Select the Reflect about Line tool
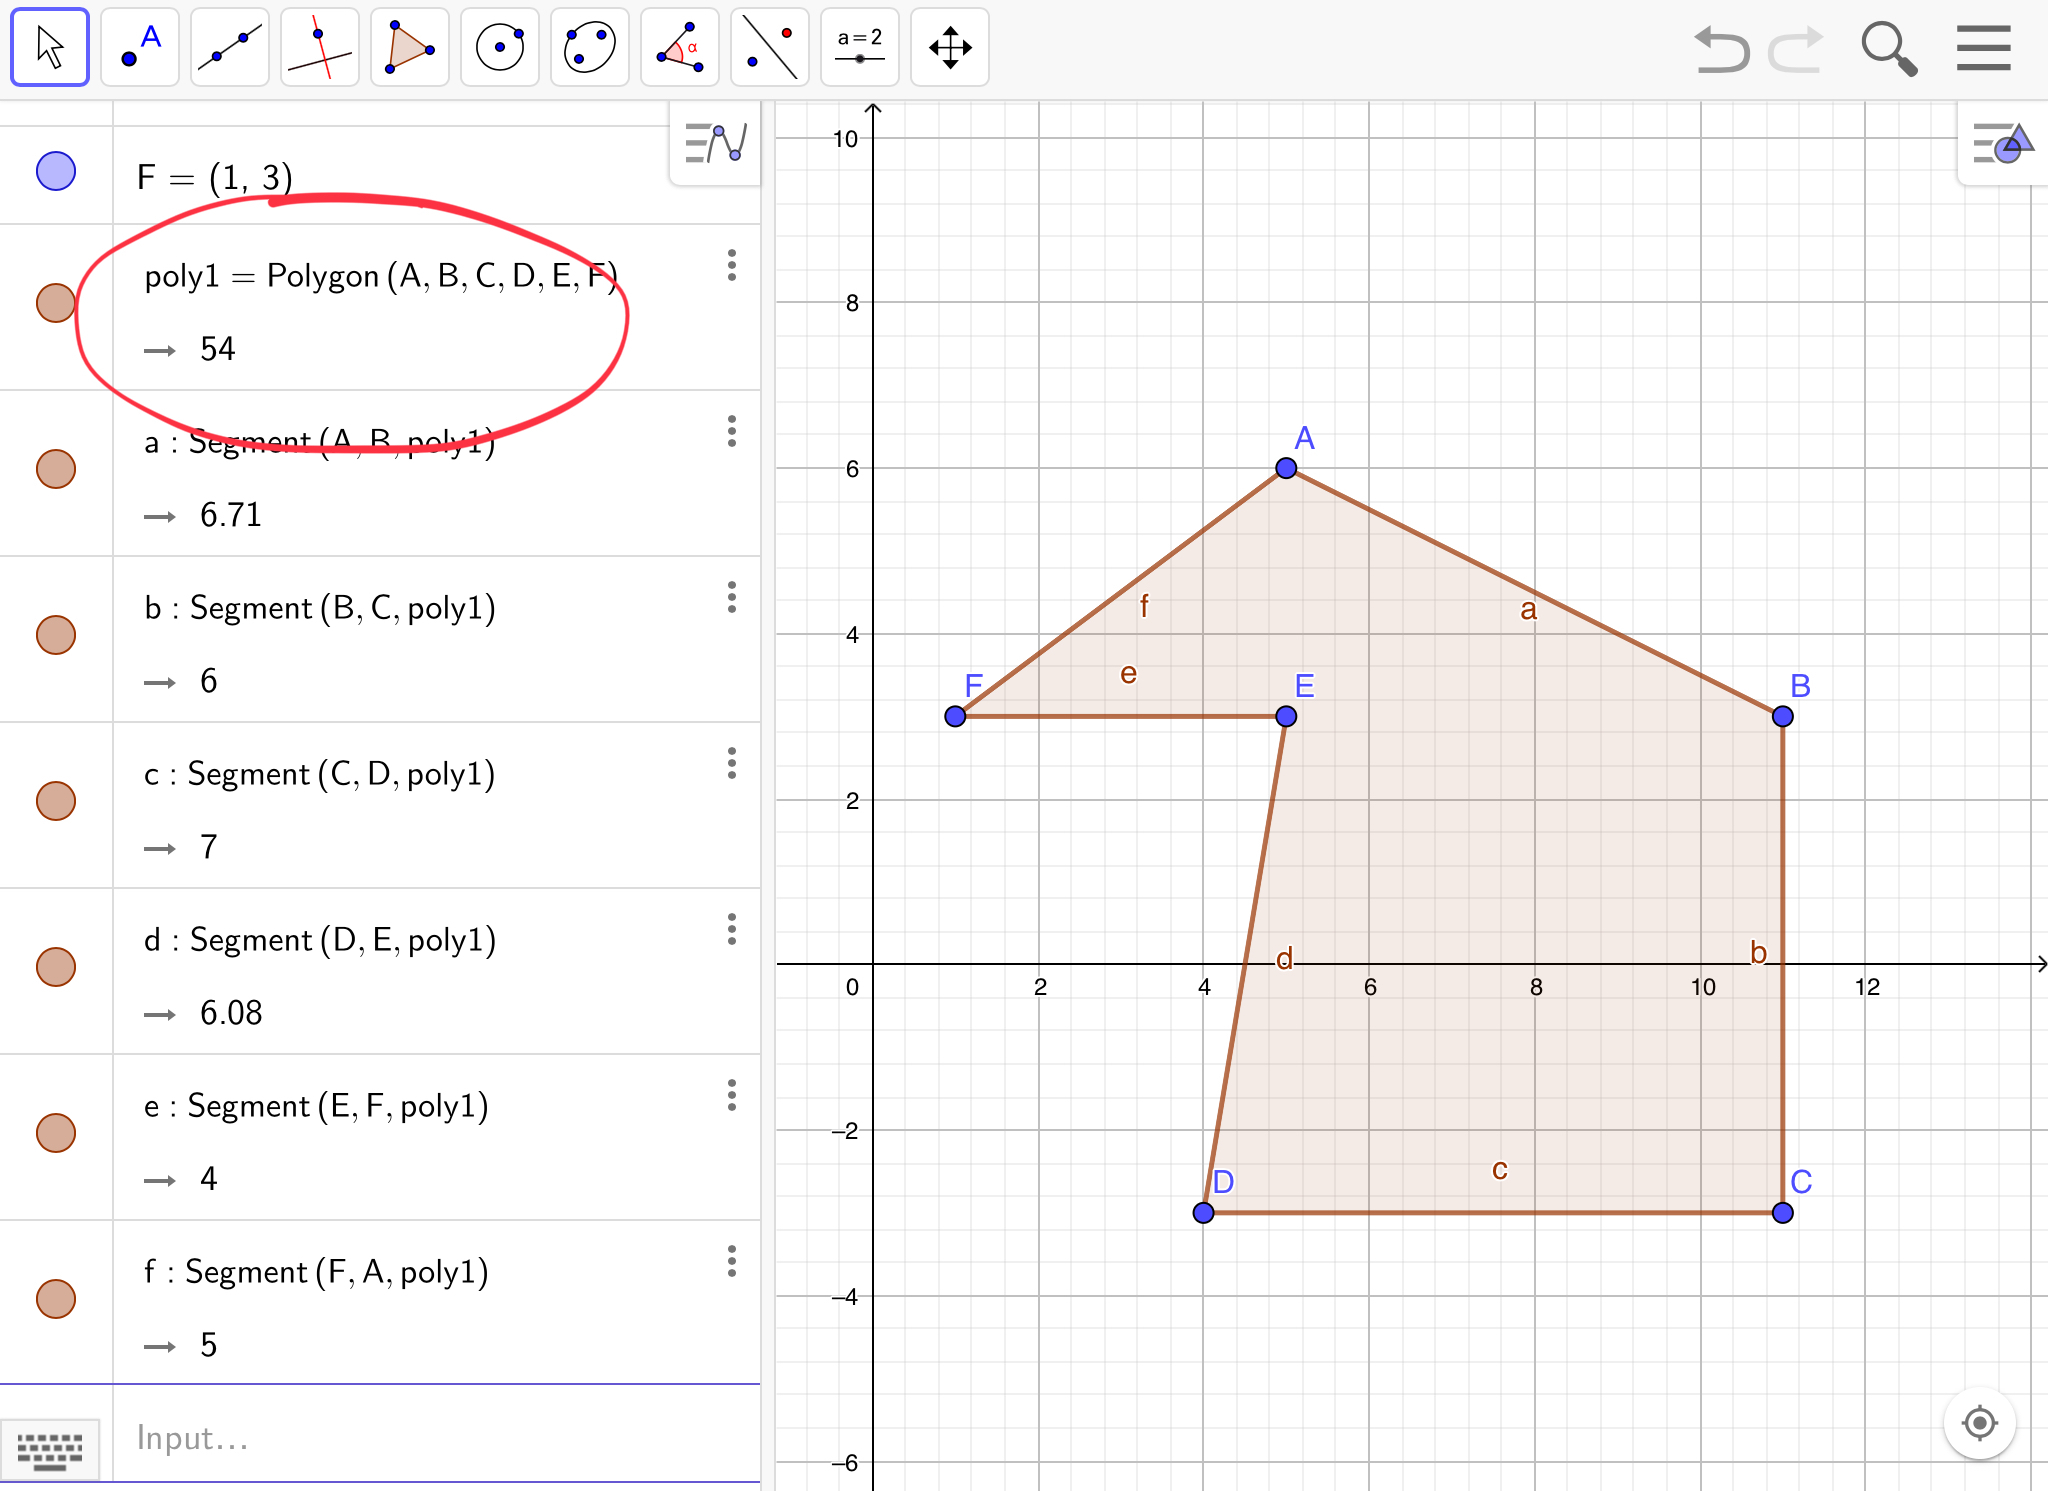Screen dimensions: 2048x1491 (770, 47)
